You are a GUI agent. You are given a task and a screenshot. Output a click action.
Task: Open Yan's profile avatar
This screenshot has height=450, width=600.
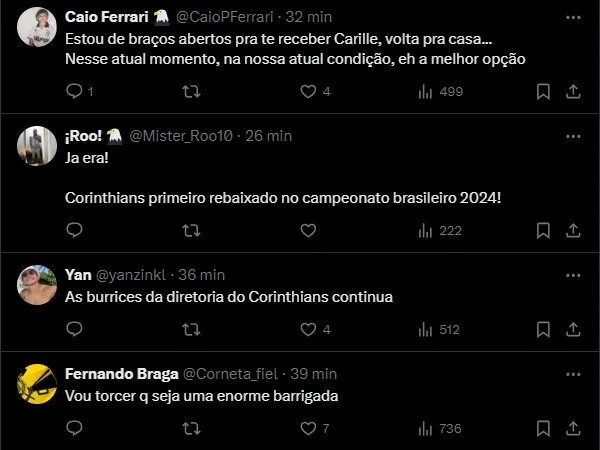(36, 284)
